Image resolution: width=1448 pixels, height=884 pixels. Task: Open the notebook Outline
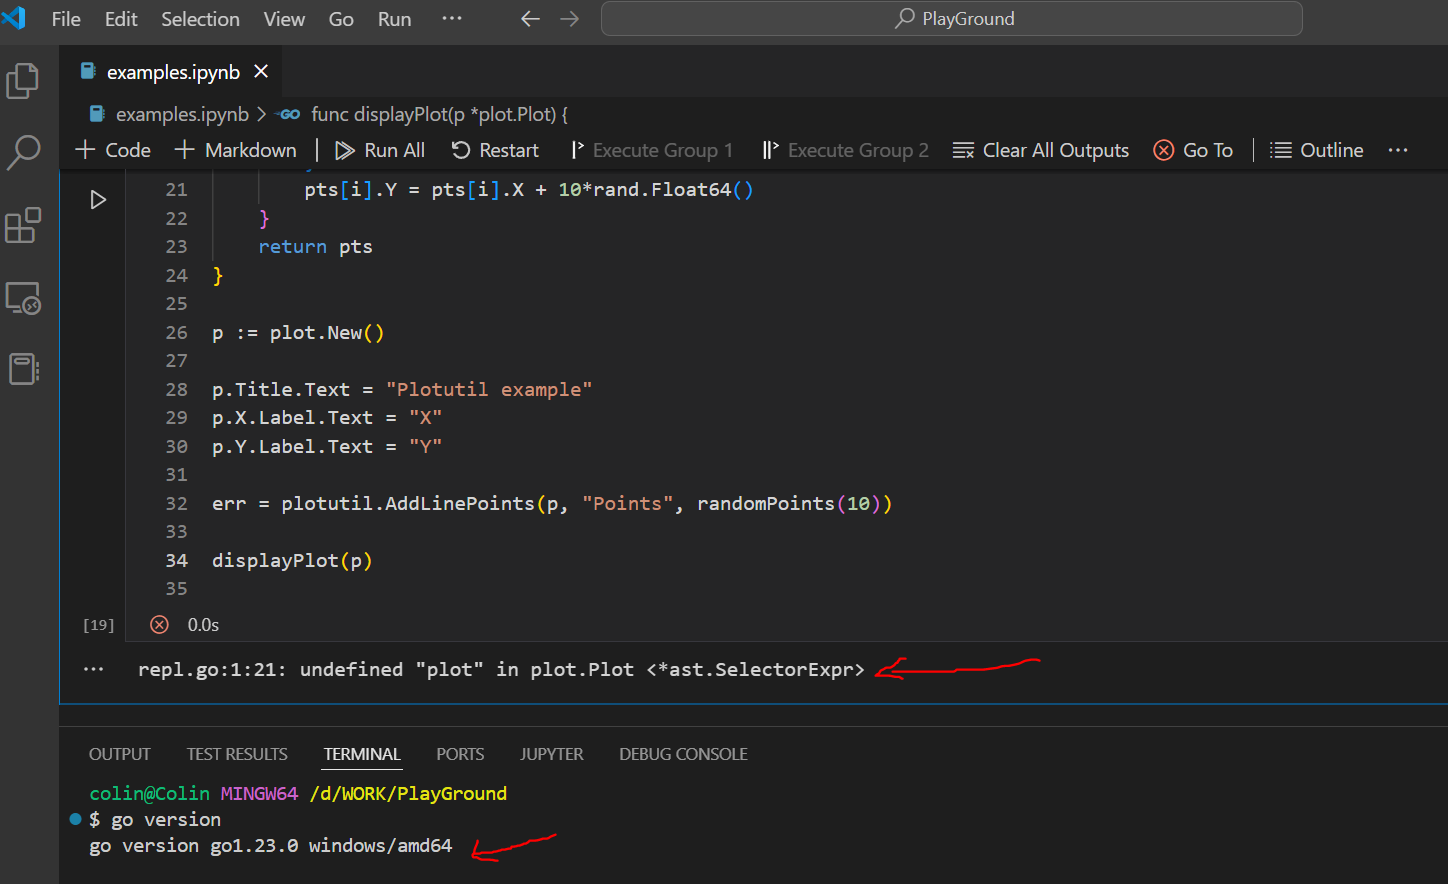1317,150
